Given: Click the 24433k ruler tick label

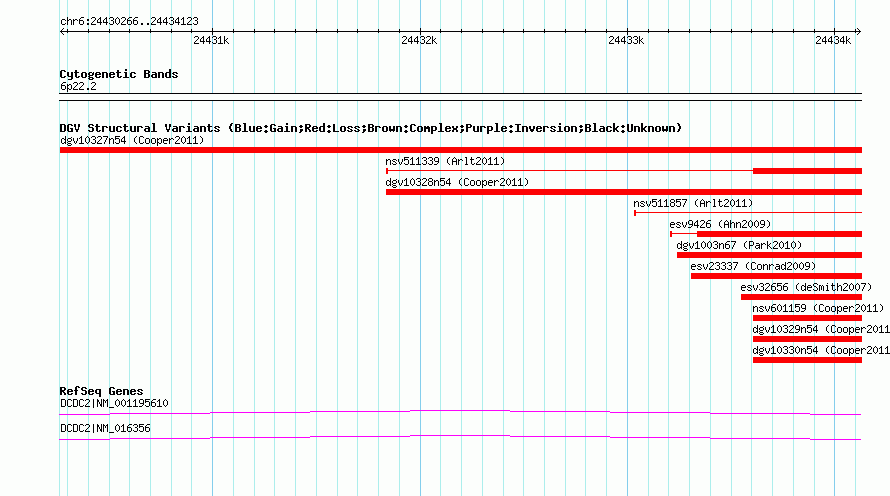Looking at the screenshot, I should click(x=626, y=40).
